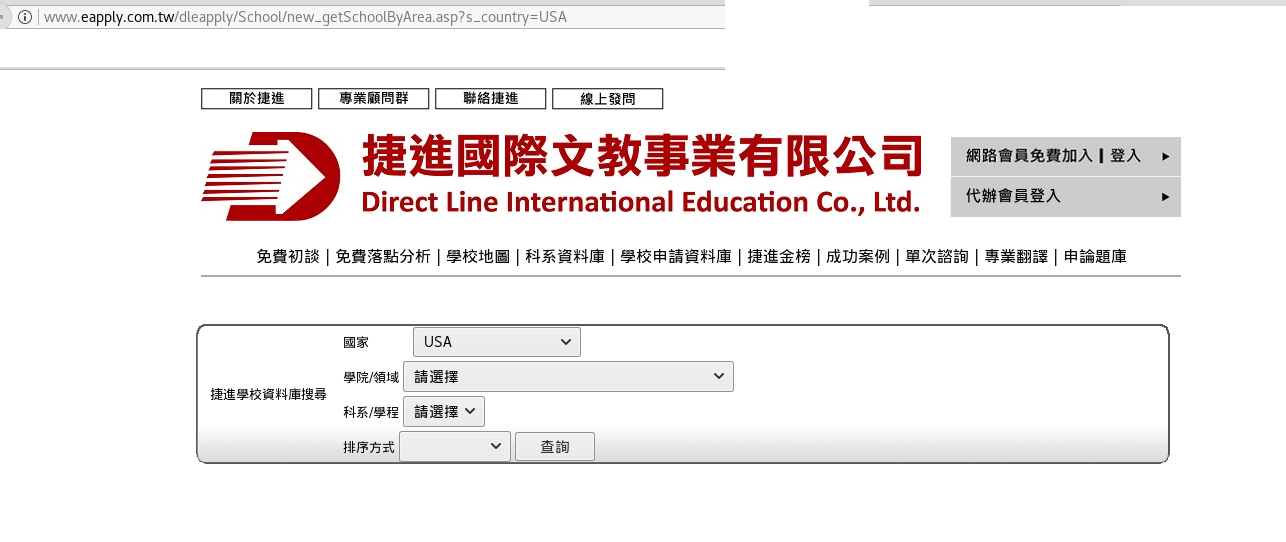Image resolution: width=1286 pixels, height=542 pixels.
Task: Open 學校申請資料庫 from the navigation
Action: click(676, 257)
